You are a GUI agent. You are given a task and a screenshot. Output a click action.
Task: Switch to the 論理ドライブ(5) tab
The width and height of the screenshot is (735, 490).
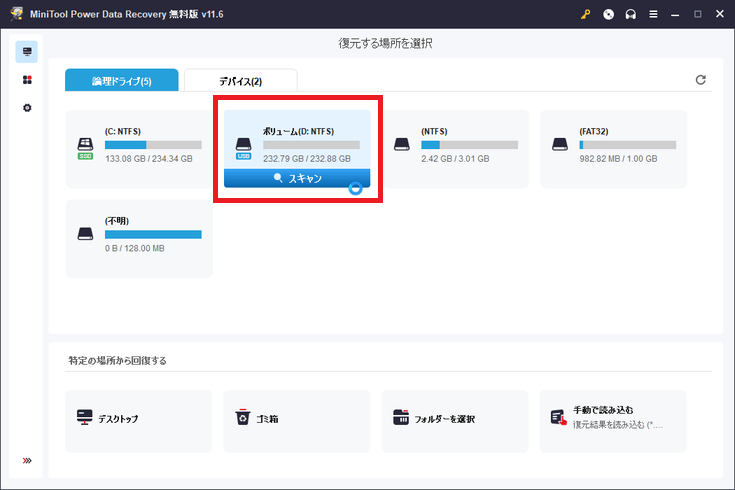click(121, 81)
